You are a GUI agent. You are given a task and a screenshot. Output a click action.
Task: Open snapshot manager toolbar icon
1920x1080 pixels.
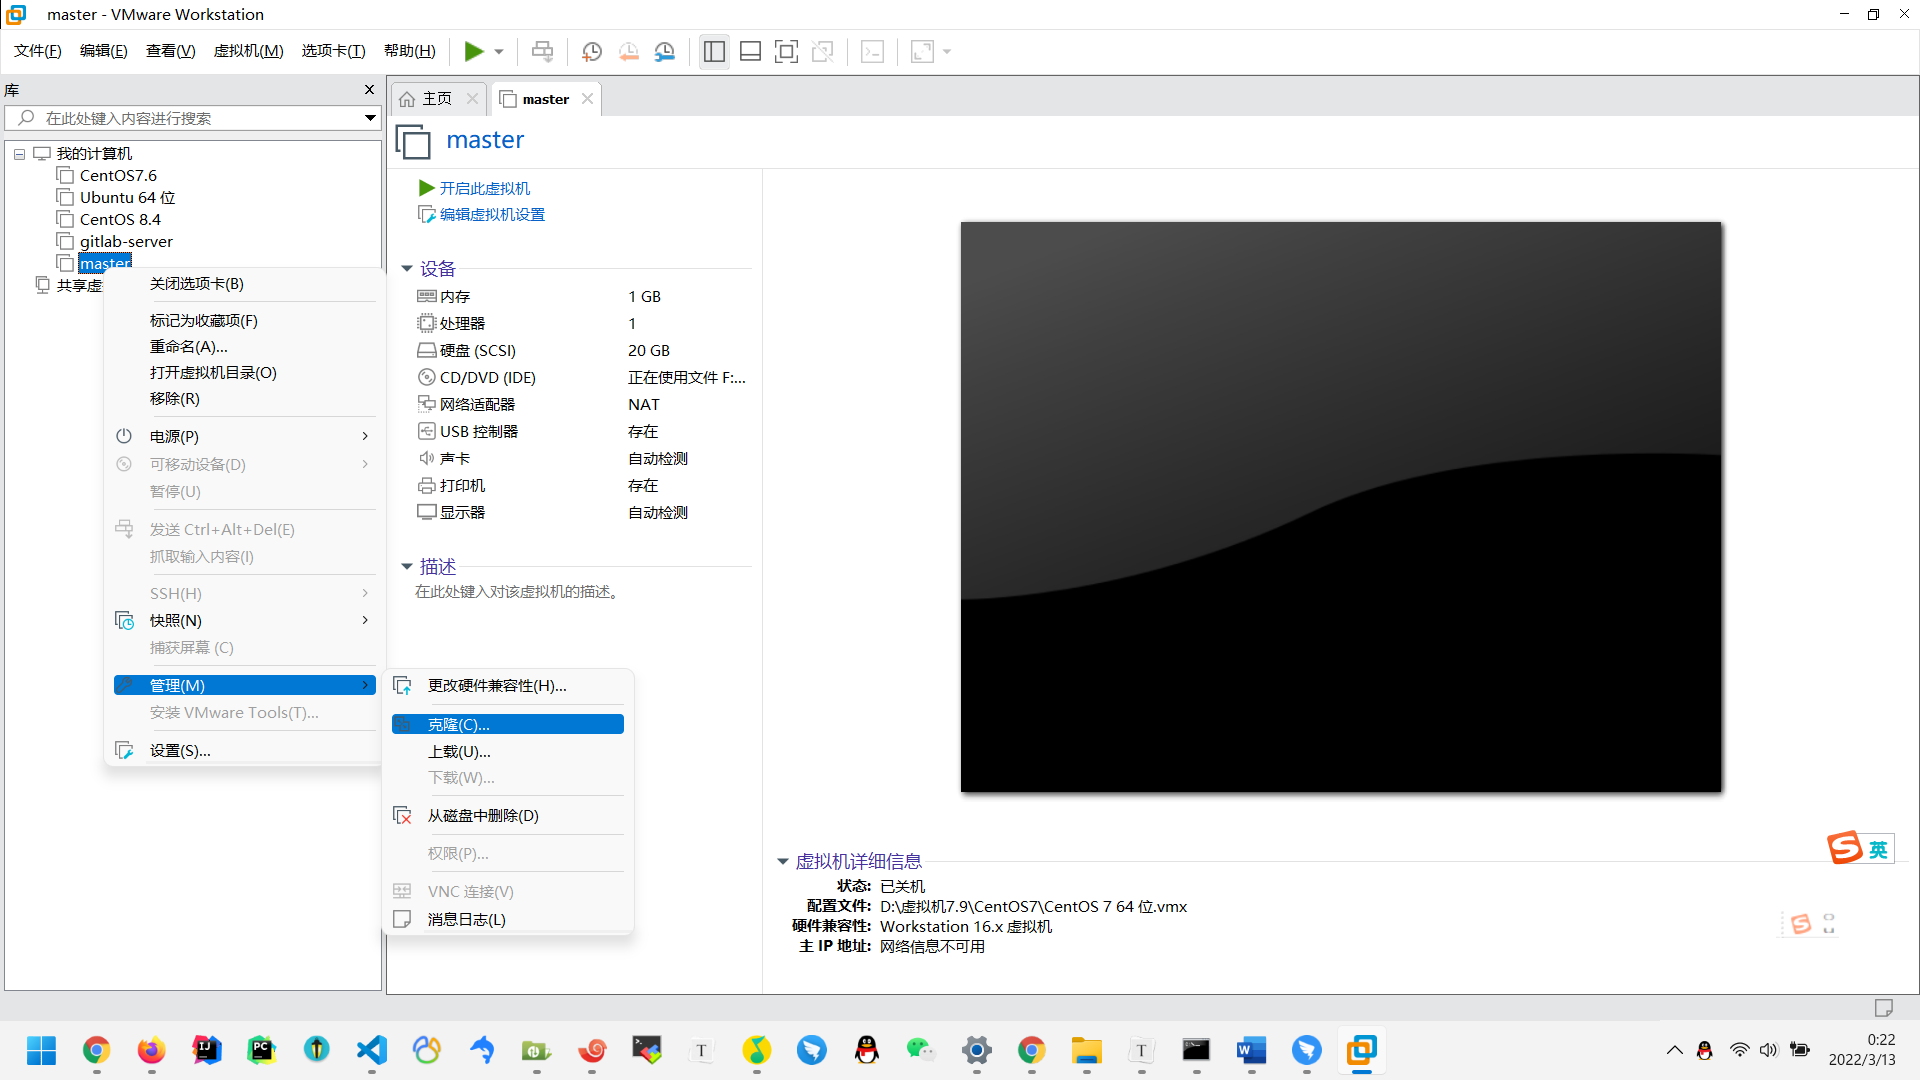point(665,51)
